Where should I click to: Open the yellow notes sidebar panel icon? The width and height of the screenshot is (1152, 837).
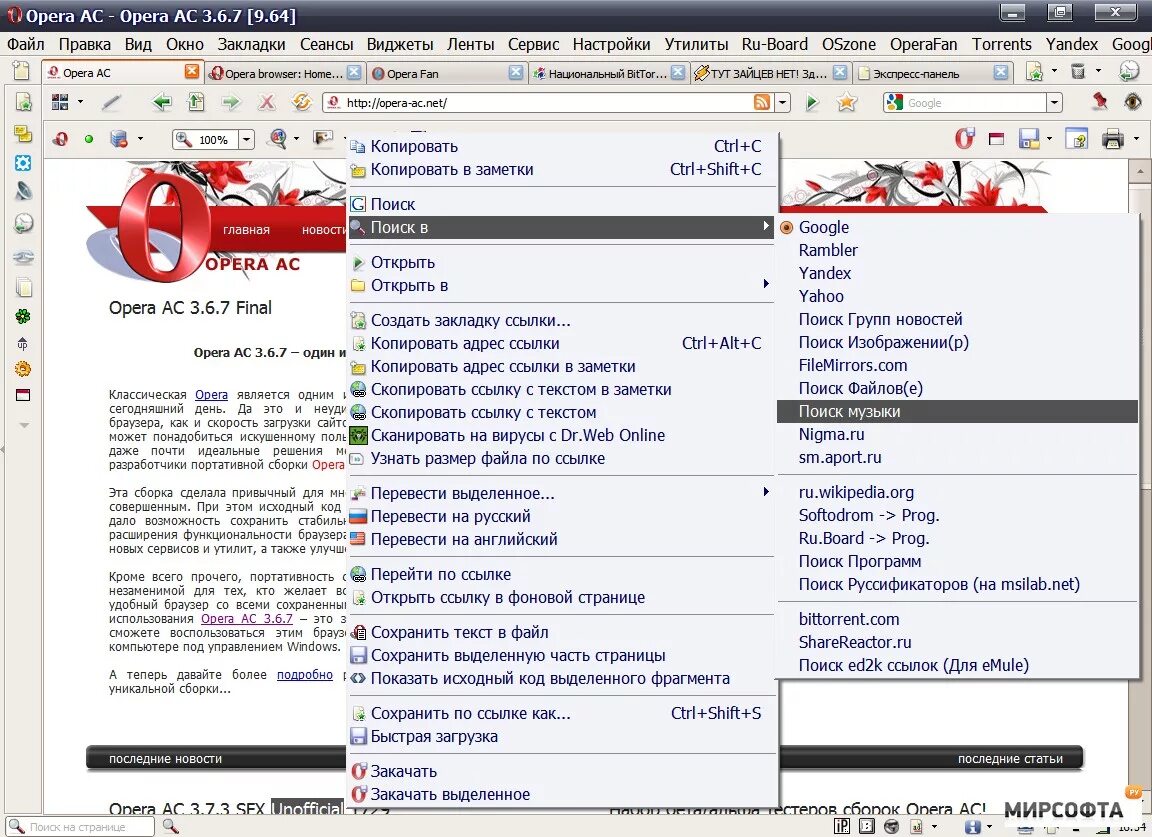[24, 133]
